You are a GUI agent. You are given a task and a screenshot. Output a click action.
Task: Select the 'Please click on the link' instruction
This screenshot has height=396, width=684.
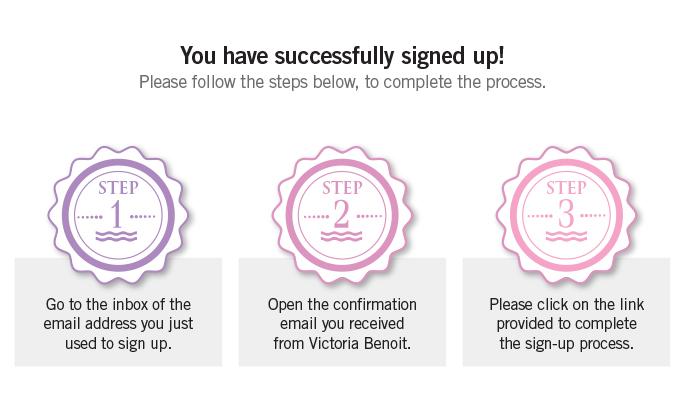click(x=566, y=324)
